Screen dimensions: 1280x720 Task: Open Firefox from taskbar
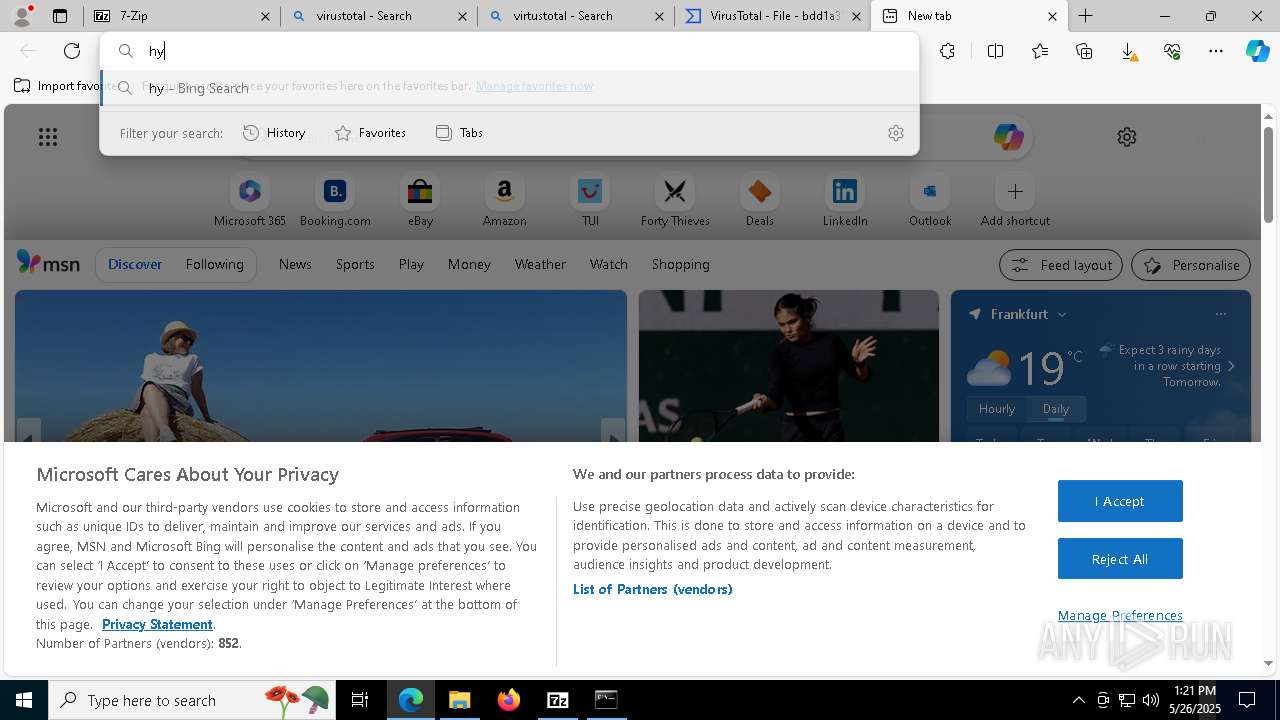click(x=508, y=700)
